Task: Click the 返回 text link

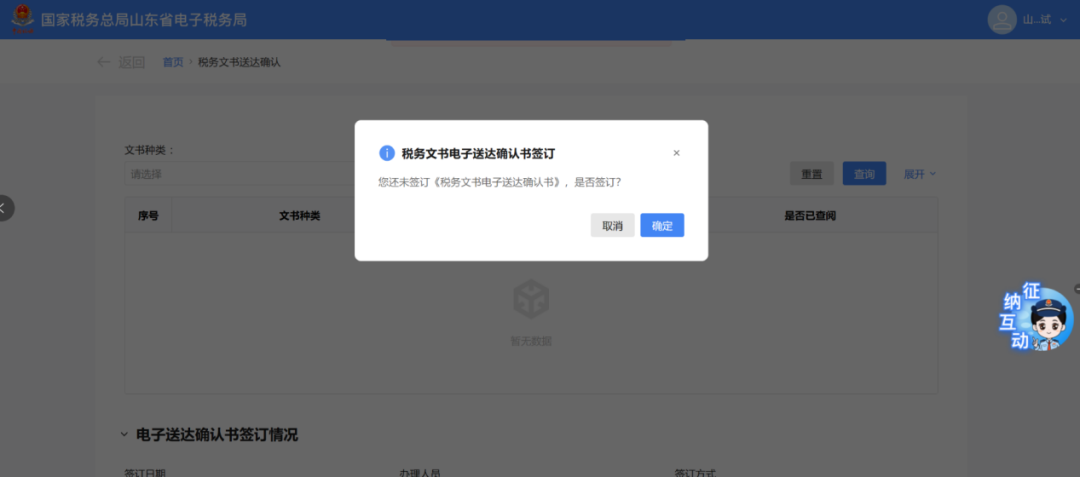Action: [132, 62]
